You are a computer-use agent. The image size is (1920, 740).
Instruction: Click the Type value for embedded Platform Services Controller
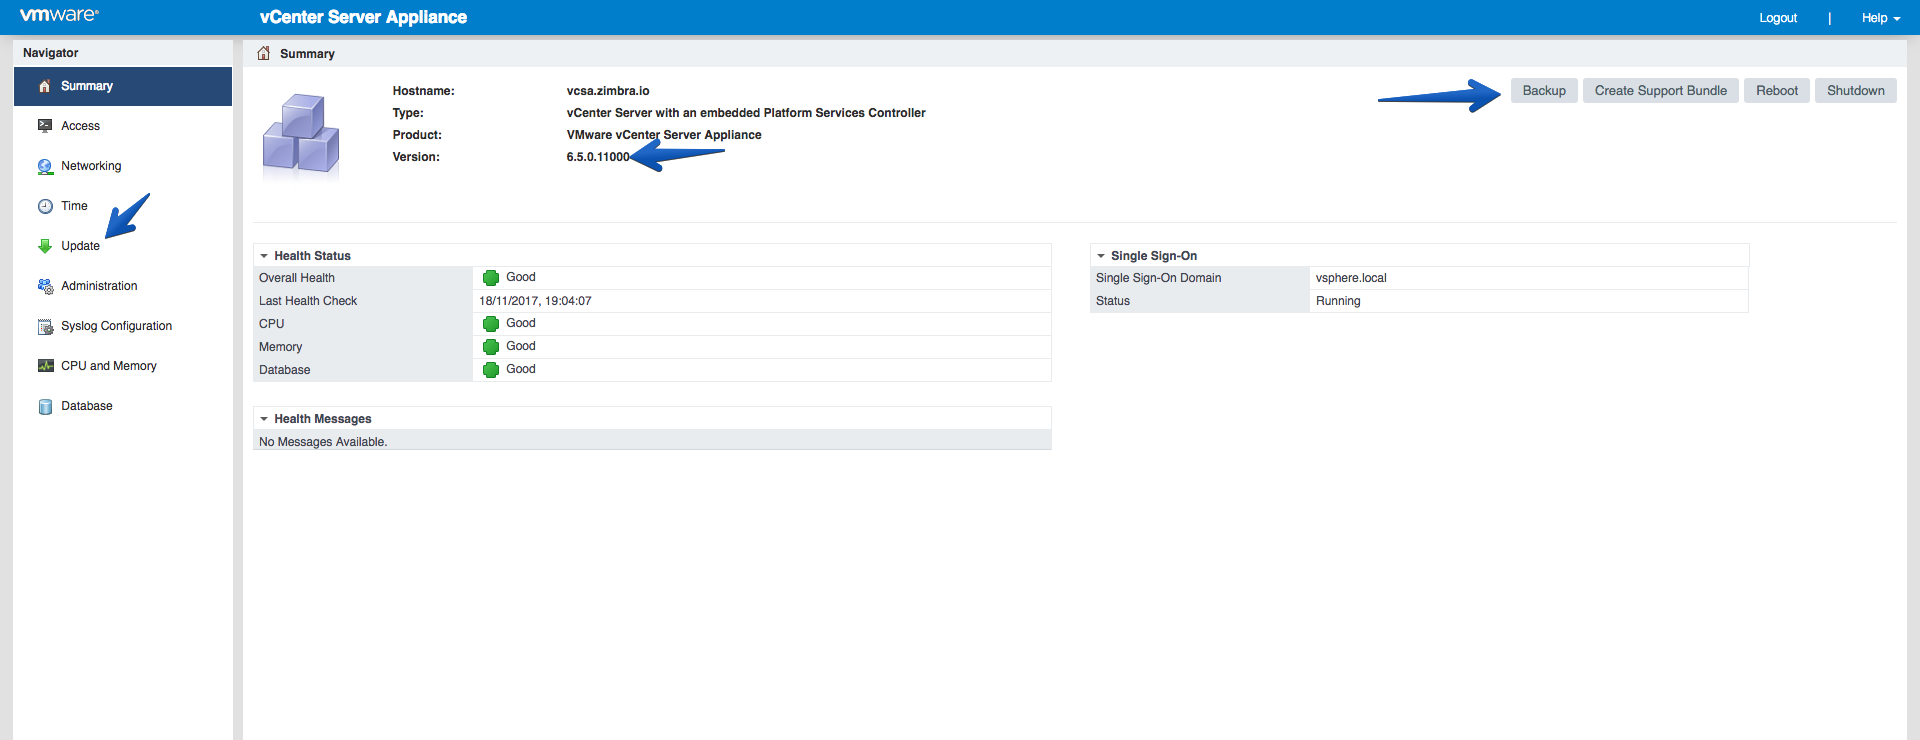746,113
